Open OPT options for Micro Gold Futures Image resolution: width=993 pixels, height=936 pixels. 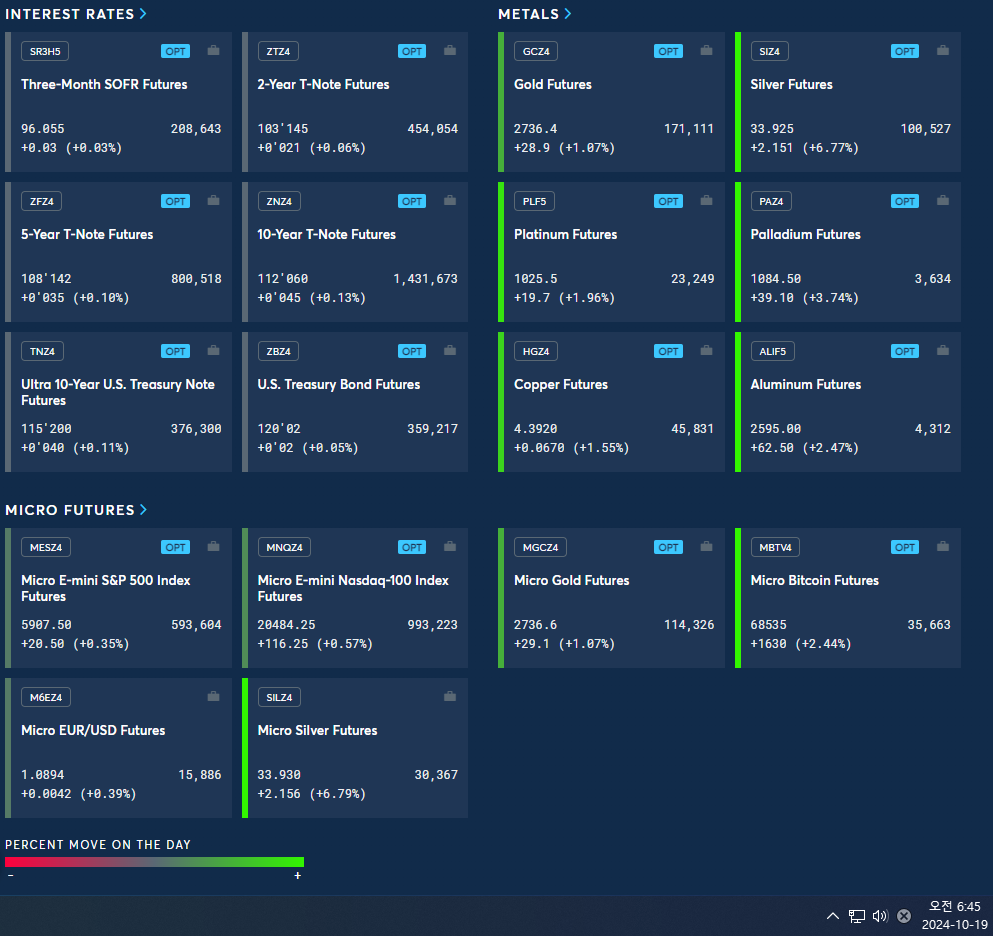point(668,547)
